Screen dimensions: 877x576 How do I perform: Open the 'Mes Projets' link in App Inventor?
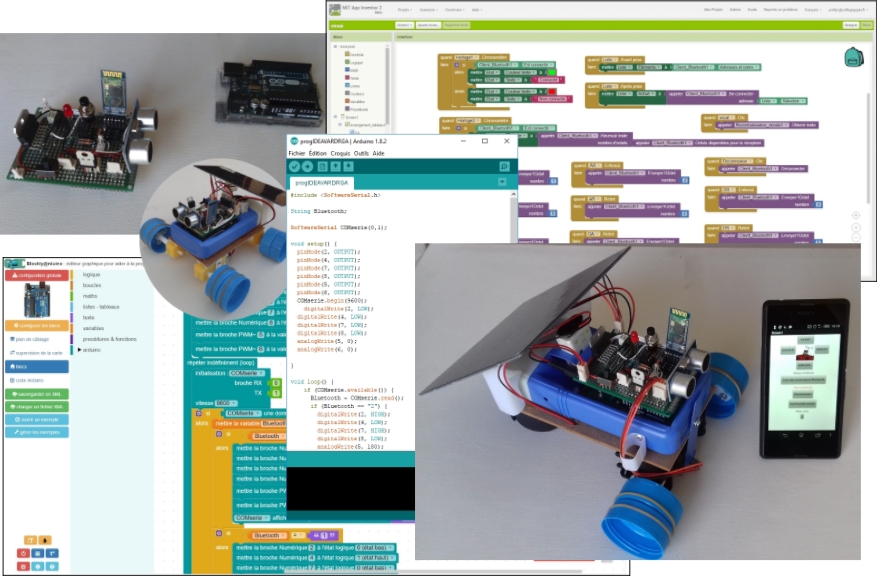[x=713, y=10]
